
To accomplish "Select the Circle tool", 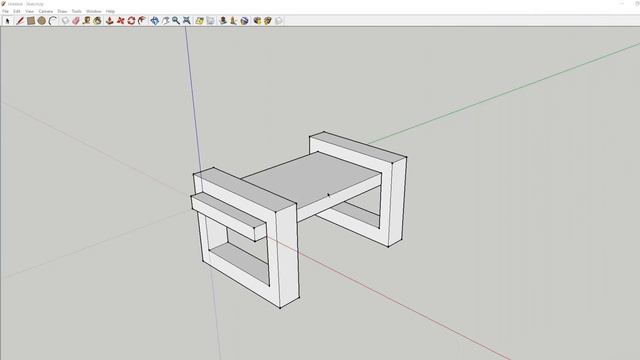I will click(42, 20).
